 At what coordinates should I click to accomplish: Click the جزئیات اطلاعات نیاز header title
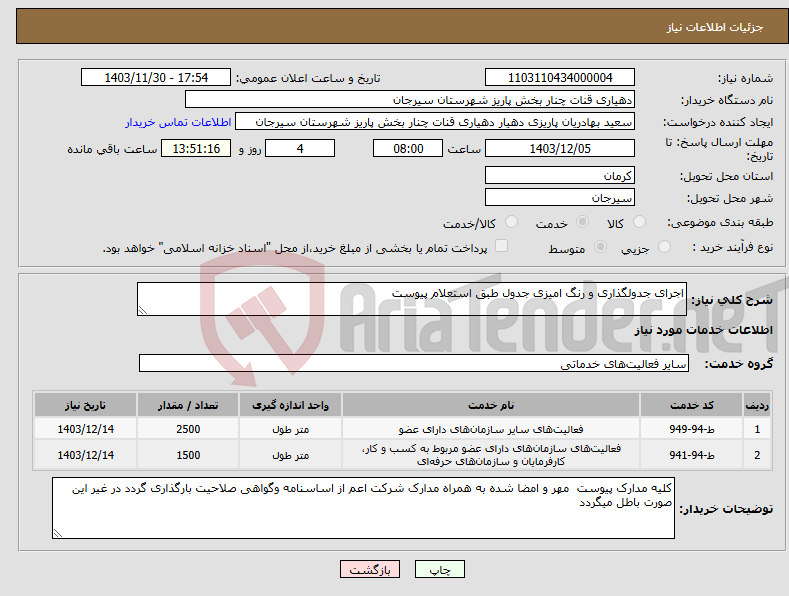(715, 27)
